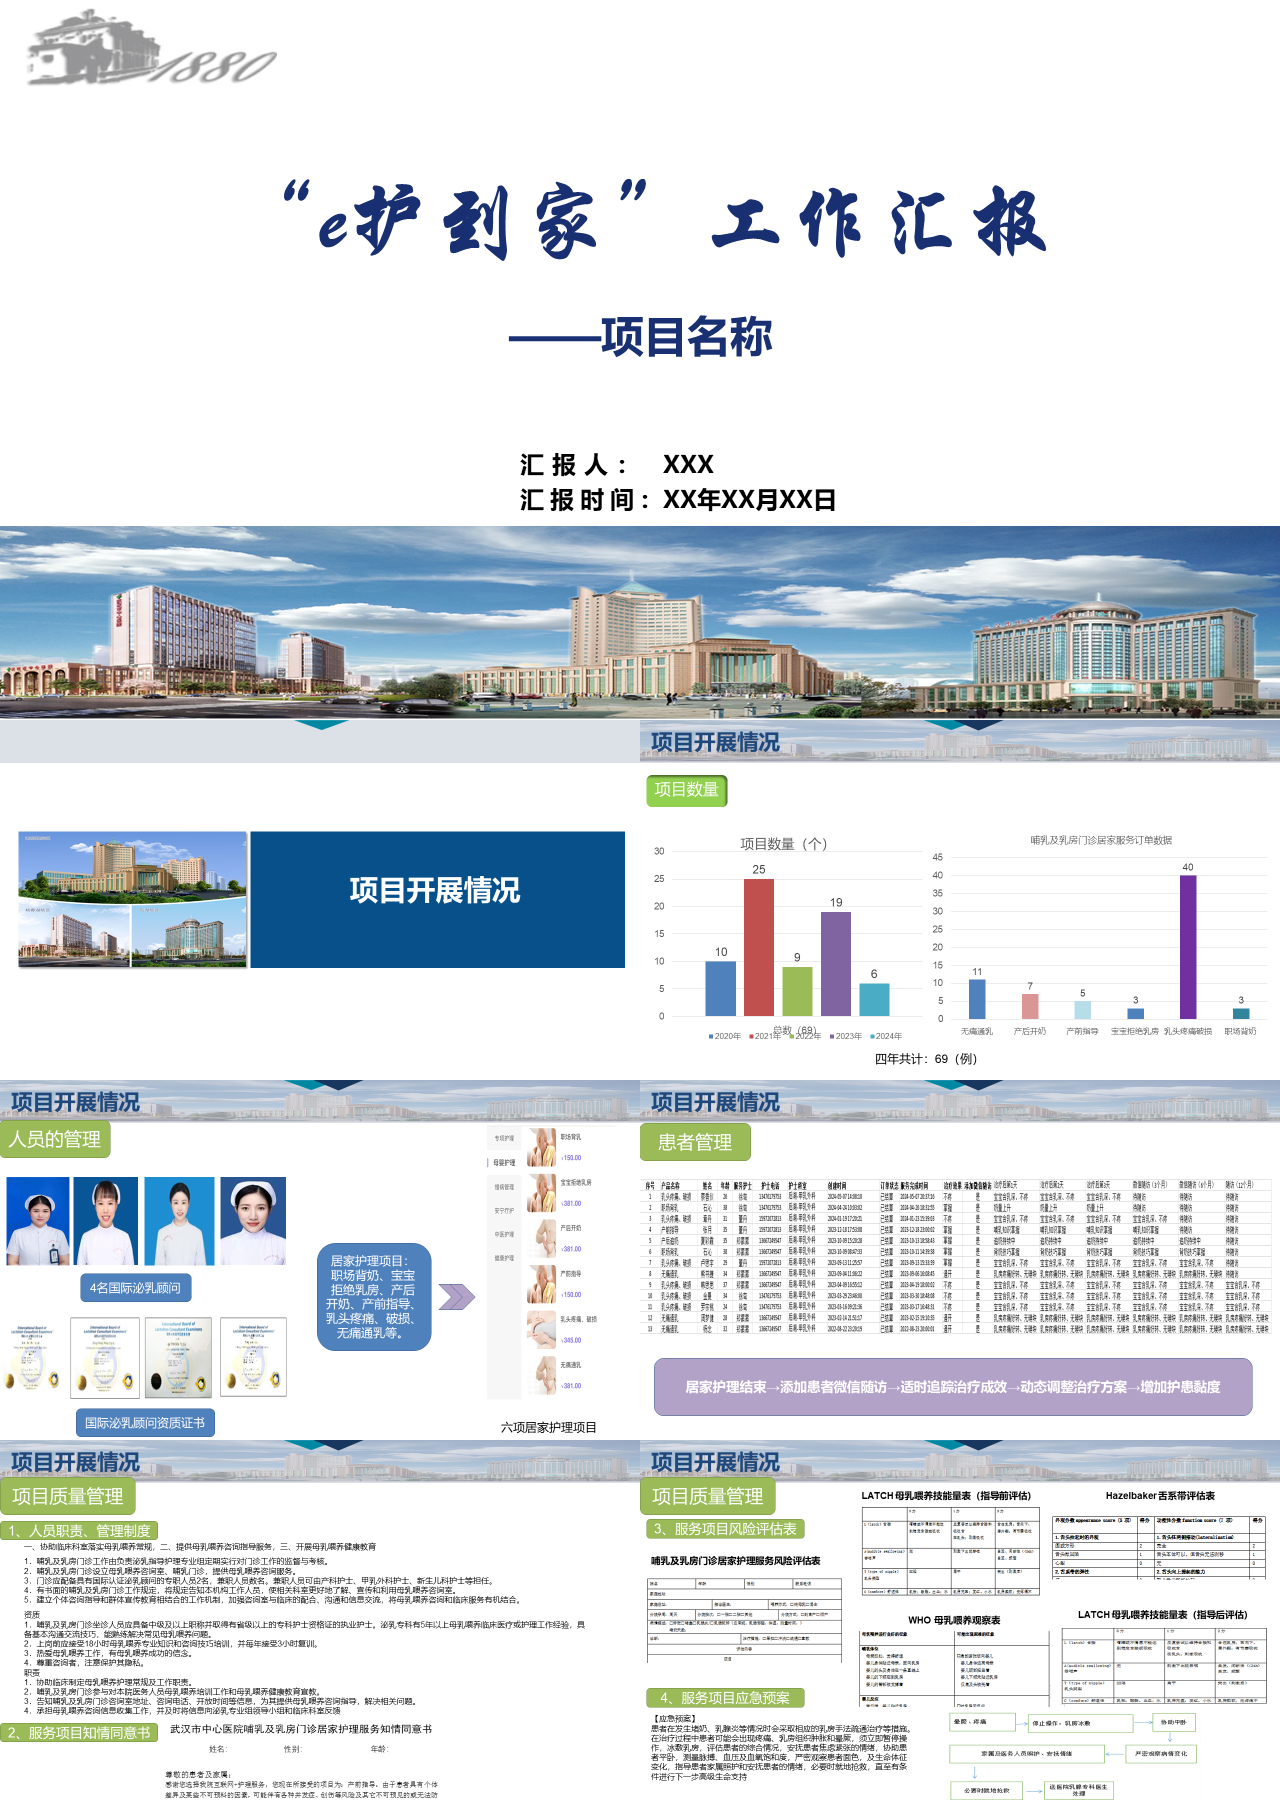Image resolution: width=1280 pixels, height=1800 pixels.
Task: Click the tall purple 乳头疼痛破损 bar labeled 40
Action: (1188, 947)
